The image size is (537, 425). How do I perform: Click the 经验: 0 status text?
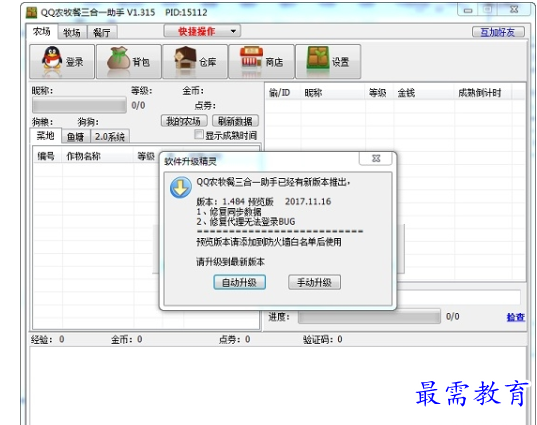point(48,339)
